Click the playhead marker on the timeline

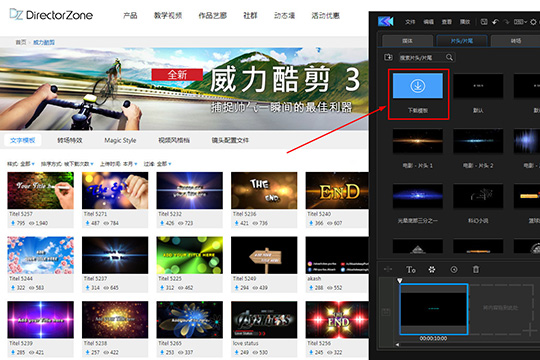click(x=399, y=281)
